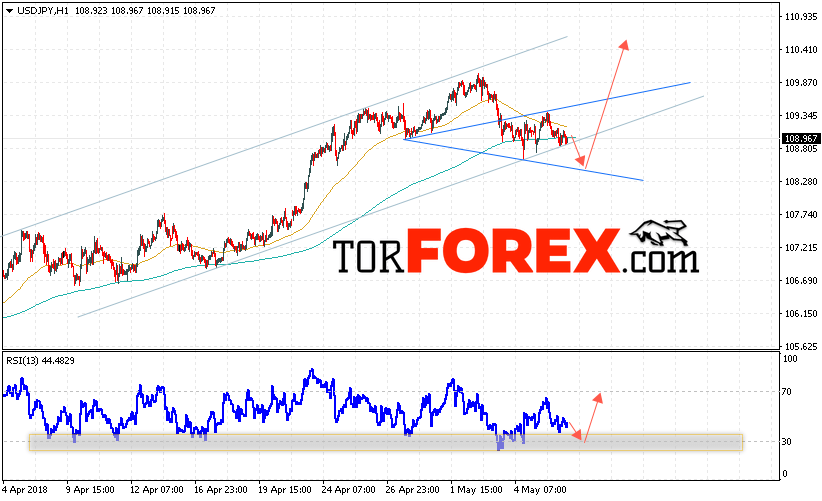
Task: Select the 24 Apr 07:00 time label
Action: tap(349, 490)
